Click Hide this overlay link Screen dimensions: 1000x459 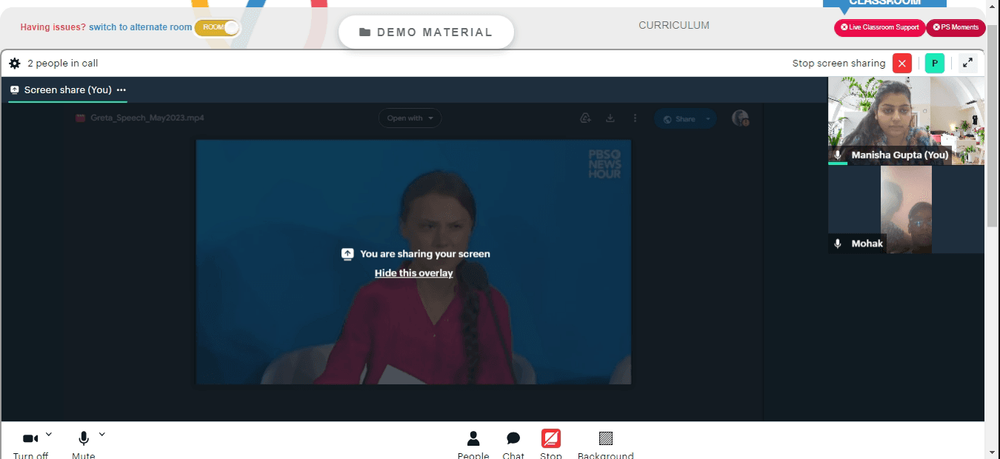[413, 273]
